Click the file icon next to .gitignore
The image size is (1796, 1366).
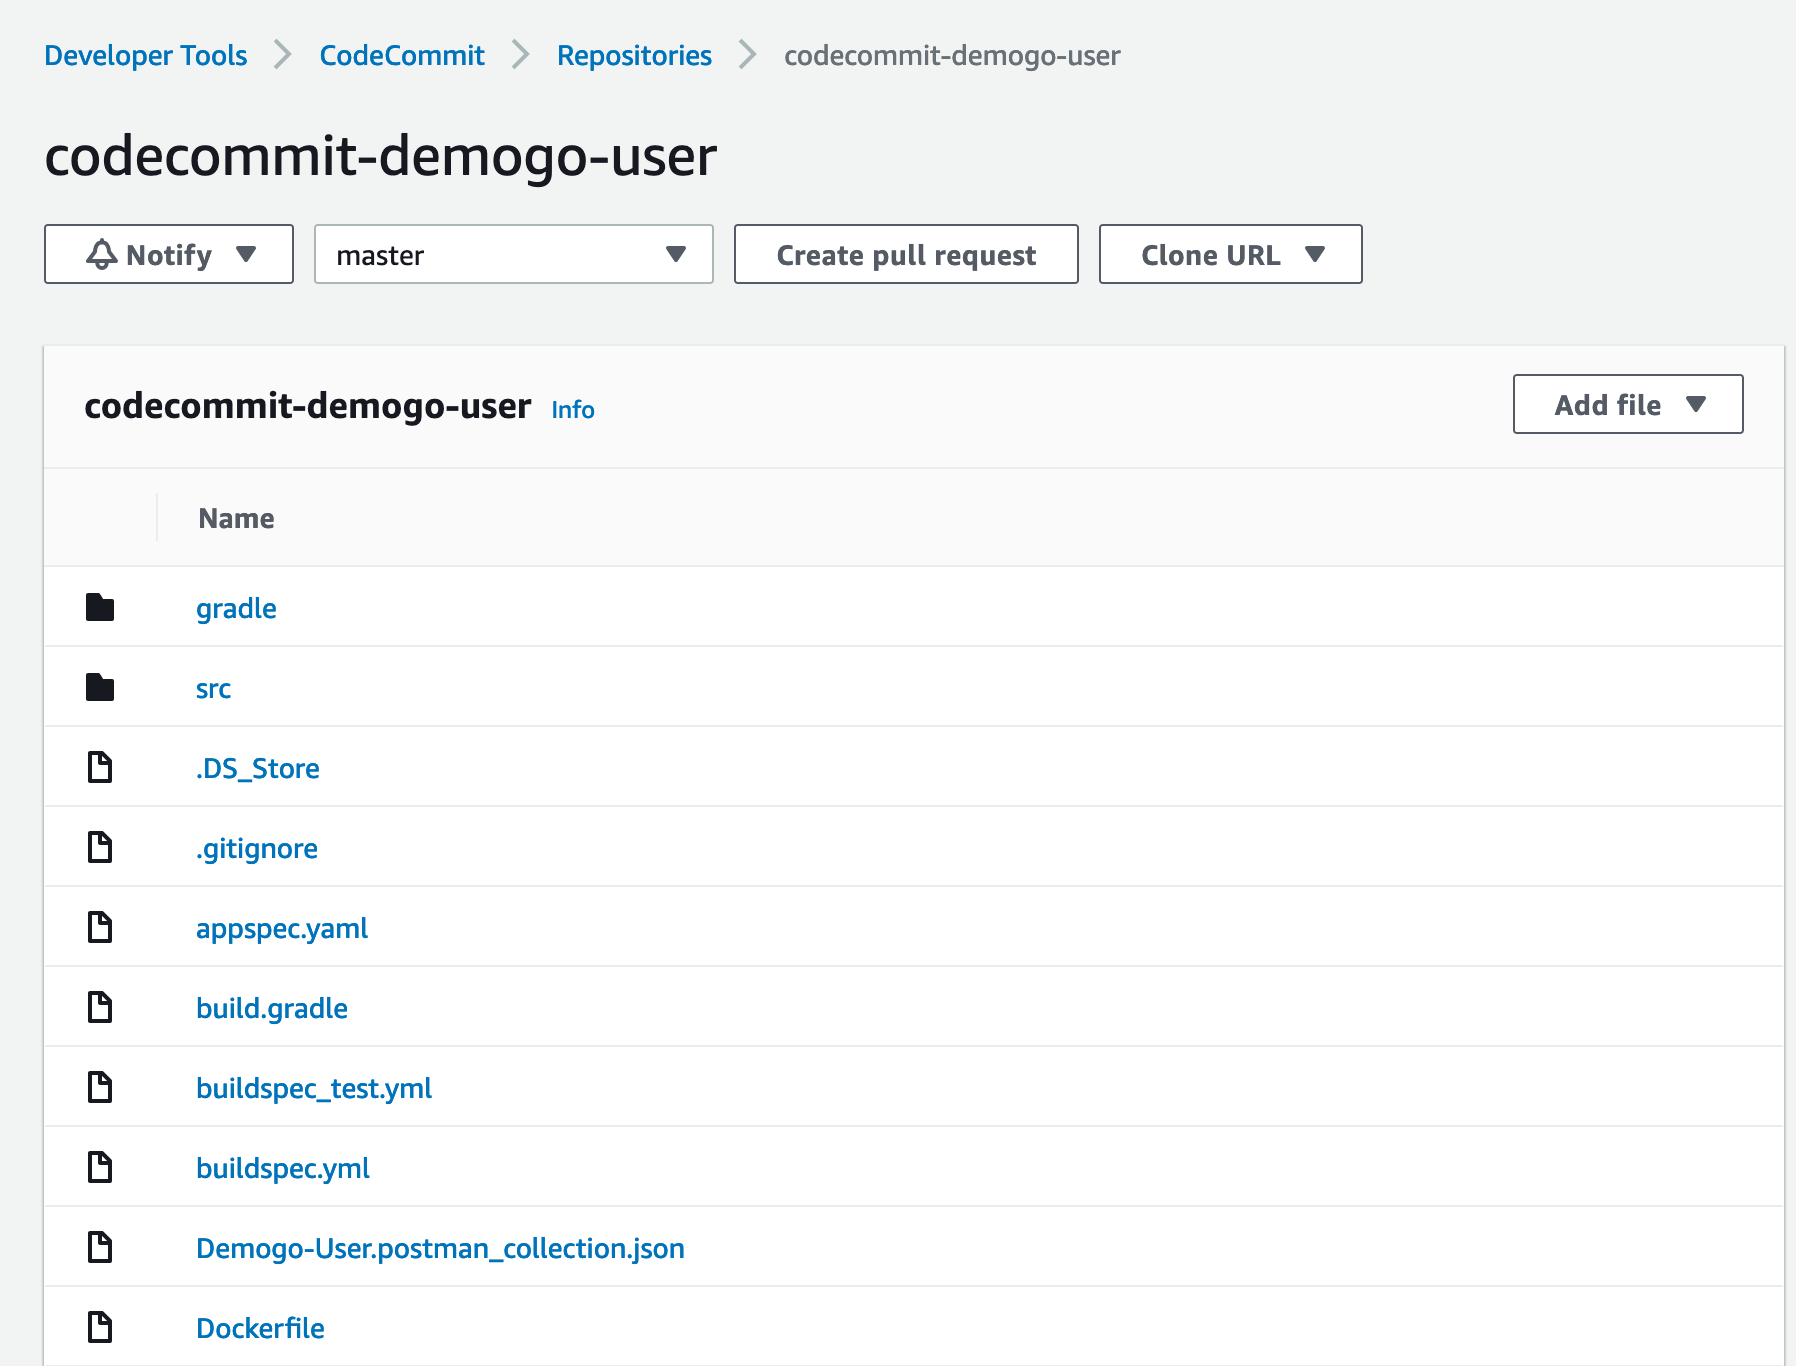100,847
